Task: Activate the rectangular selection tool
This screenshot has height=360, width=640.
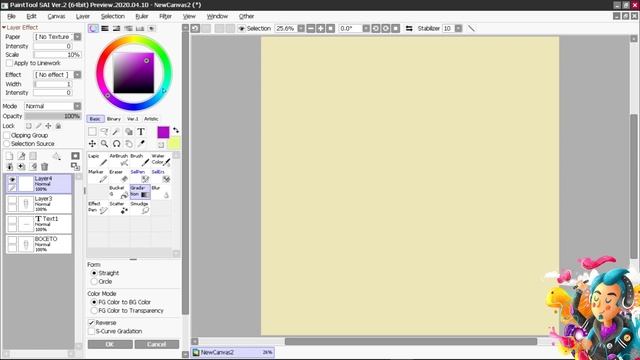Action: coord(92,131)
